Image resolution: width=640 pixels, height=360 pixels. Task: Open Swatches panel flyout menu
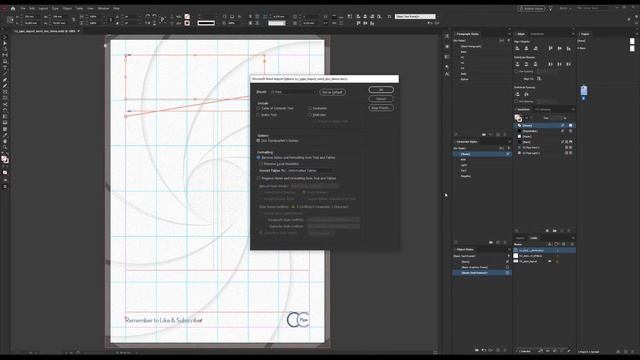click(x=573, y=109)
